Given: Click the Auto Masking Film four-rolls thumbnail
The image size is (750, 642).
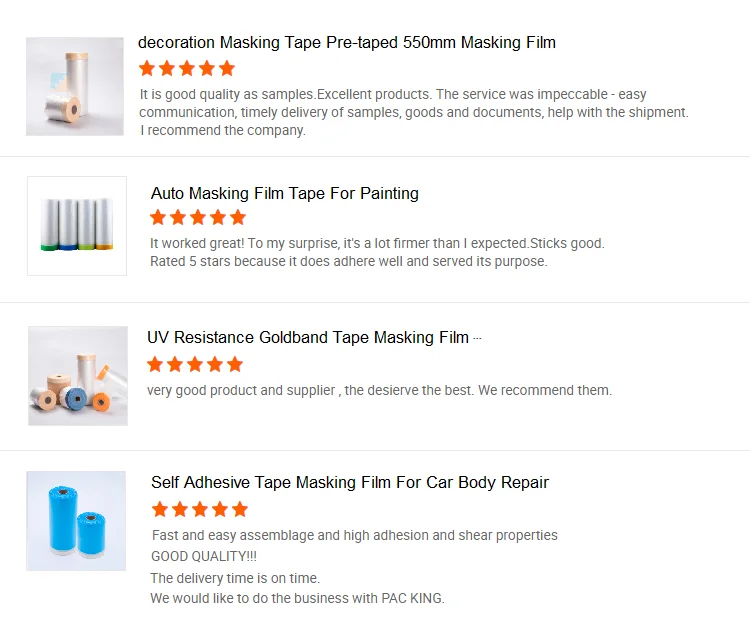Looking at the screenshot, I should point(77,226).
